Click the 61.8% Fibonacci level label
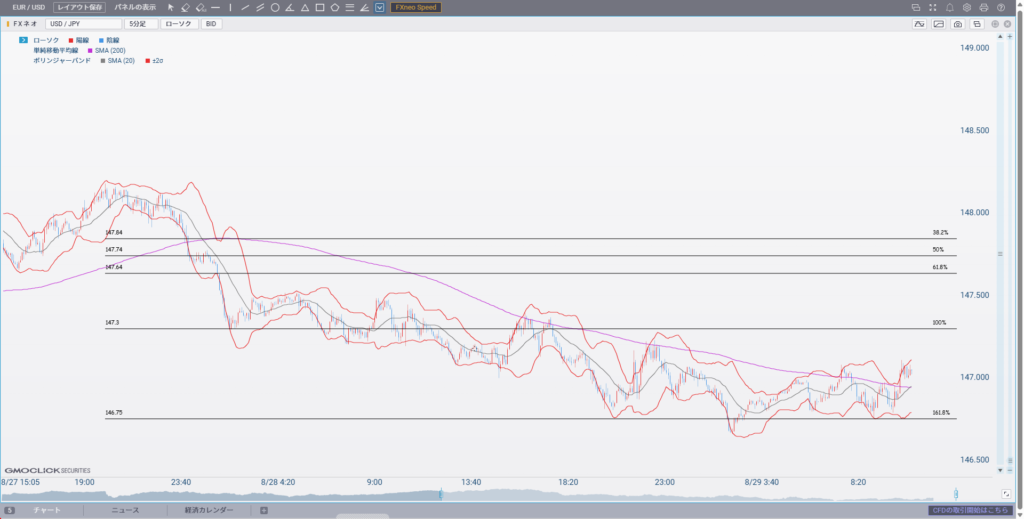 (940, 267)
